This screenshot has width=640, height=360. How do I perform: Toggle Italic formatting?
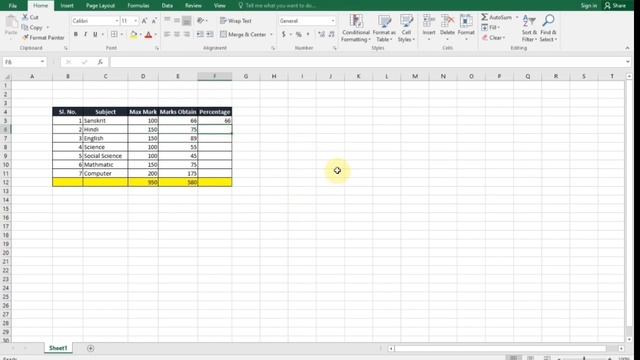[85, 35]
